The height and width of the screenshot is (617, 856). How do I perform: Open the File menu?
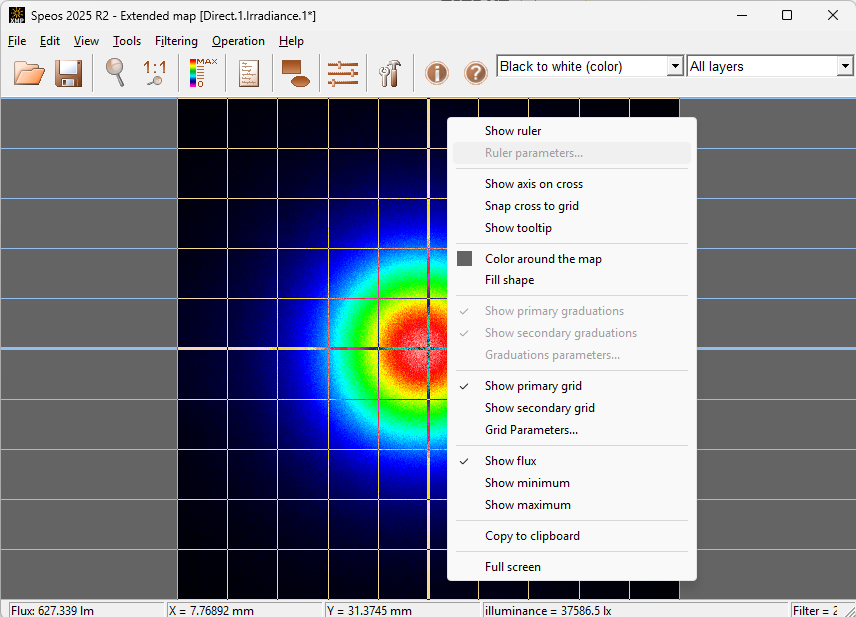coord(17,41)
